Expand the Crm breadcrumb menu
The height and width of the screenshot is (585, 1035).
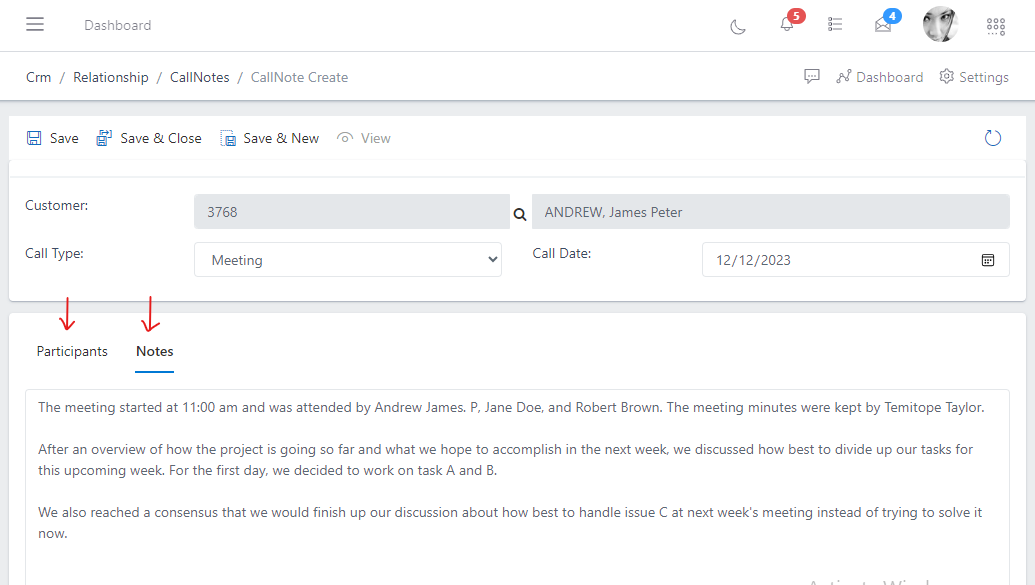tap(38, 77)
